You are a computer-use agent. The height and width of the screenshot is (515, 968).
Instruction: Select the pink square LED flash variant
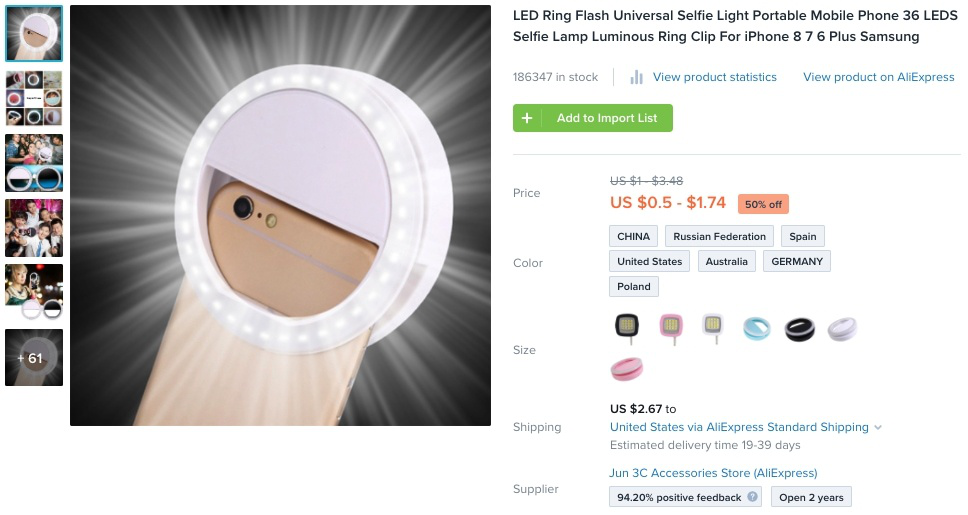pos(670,327)
